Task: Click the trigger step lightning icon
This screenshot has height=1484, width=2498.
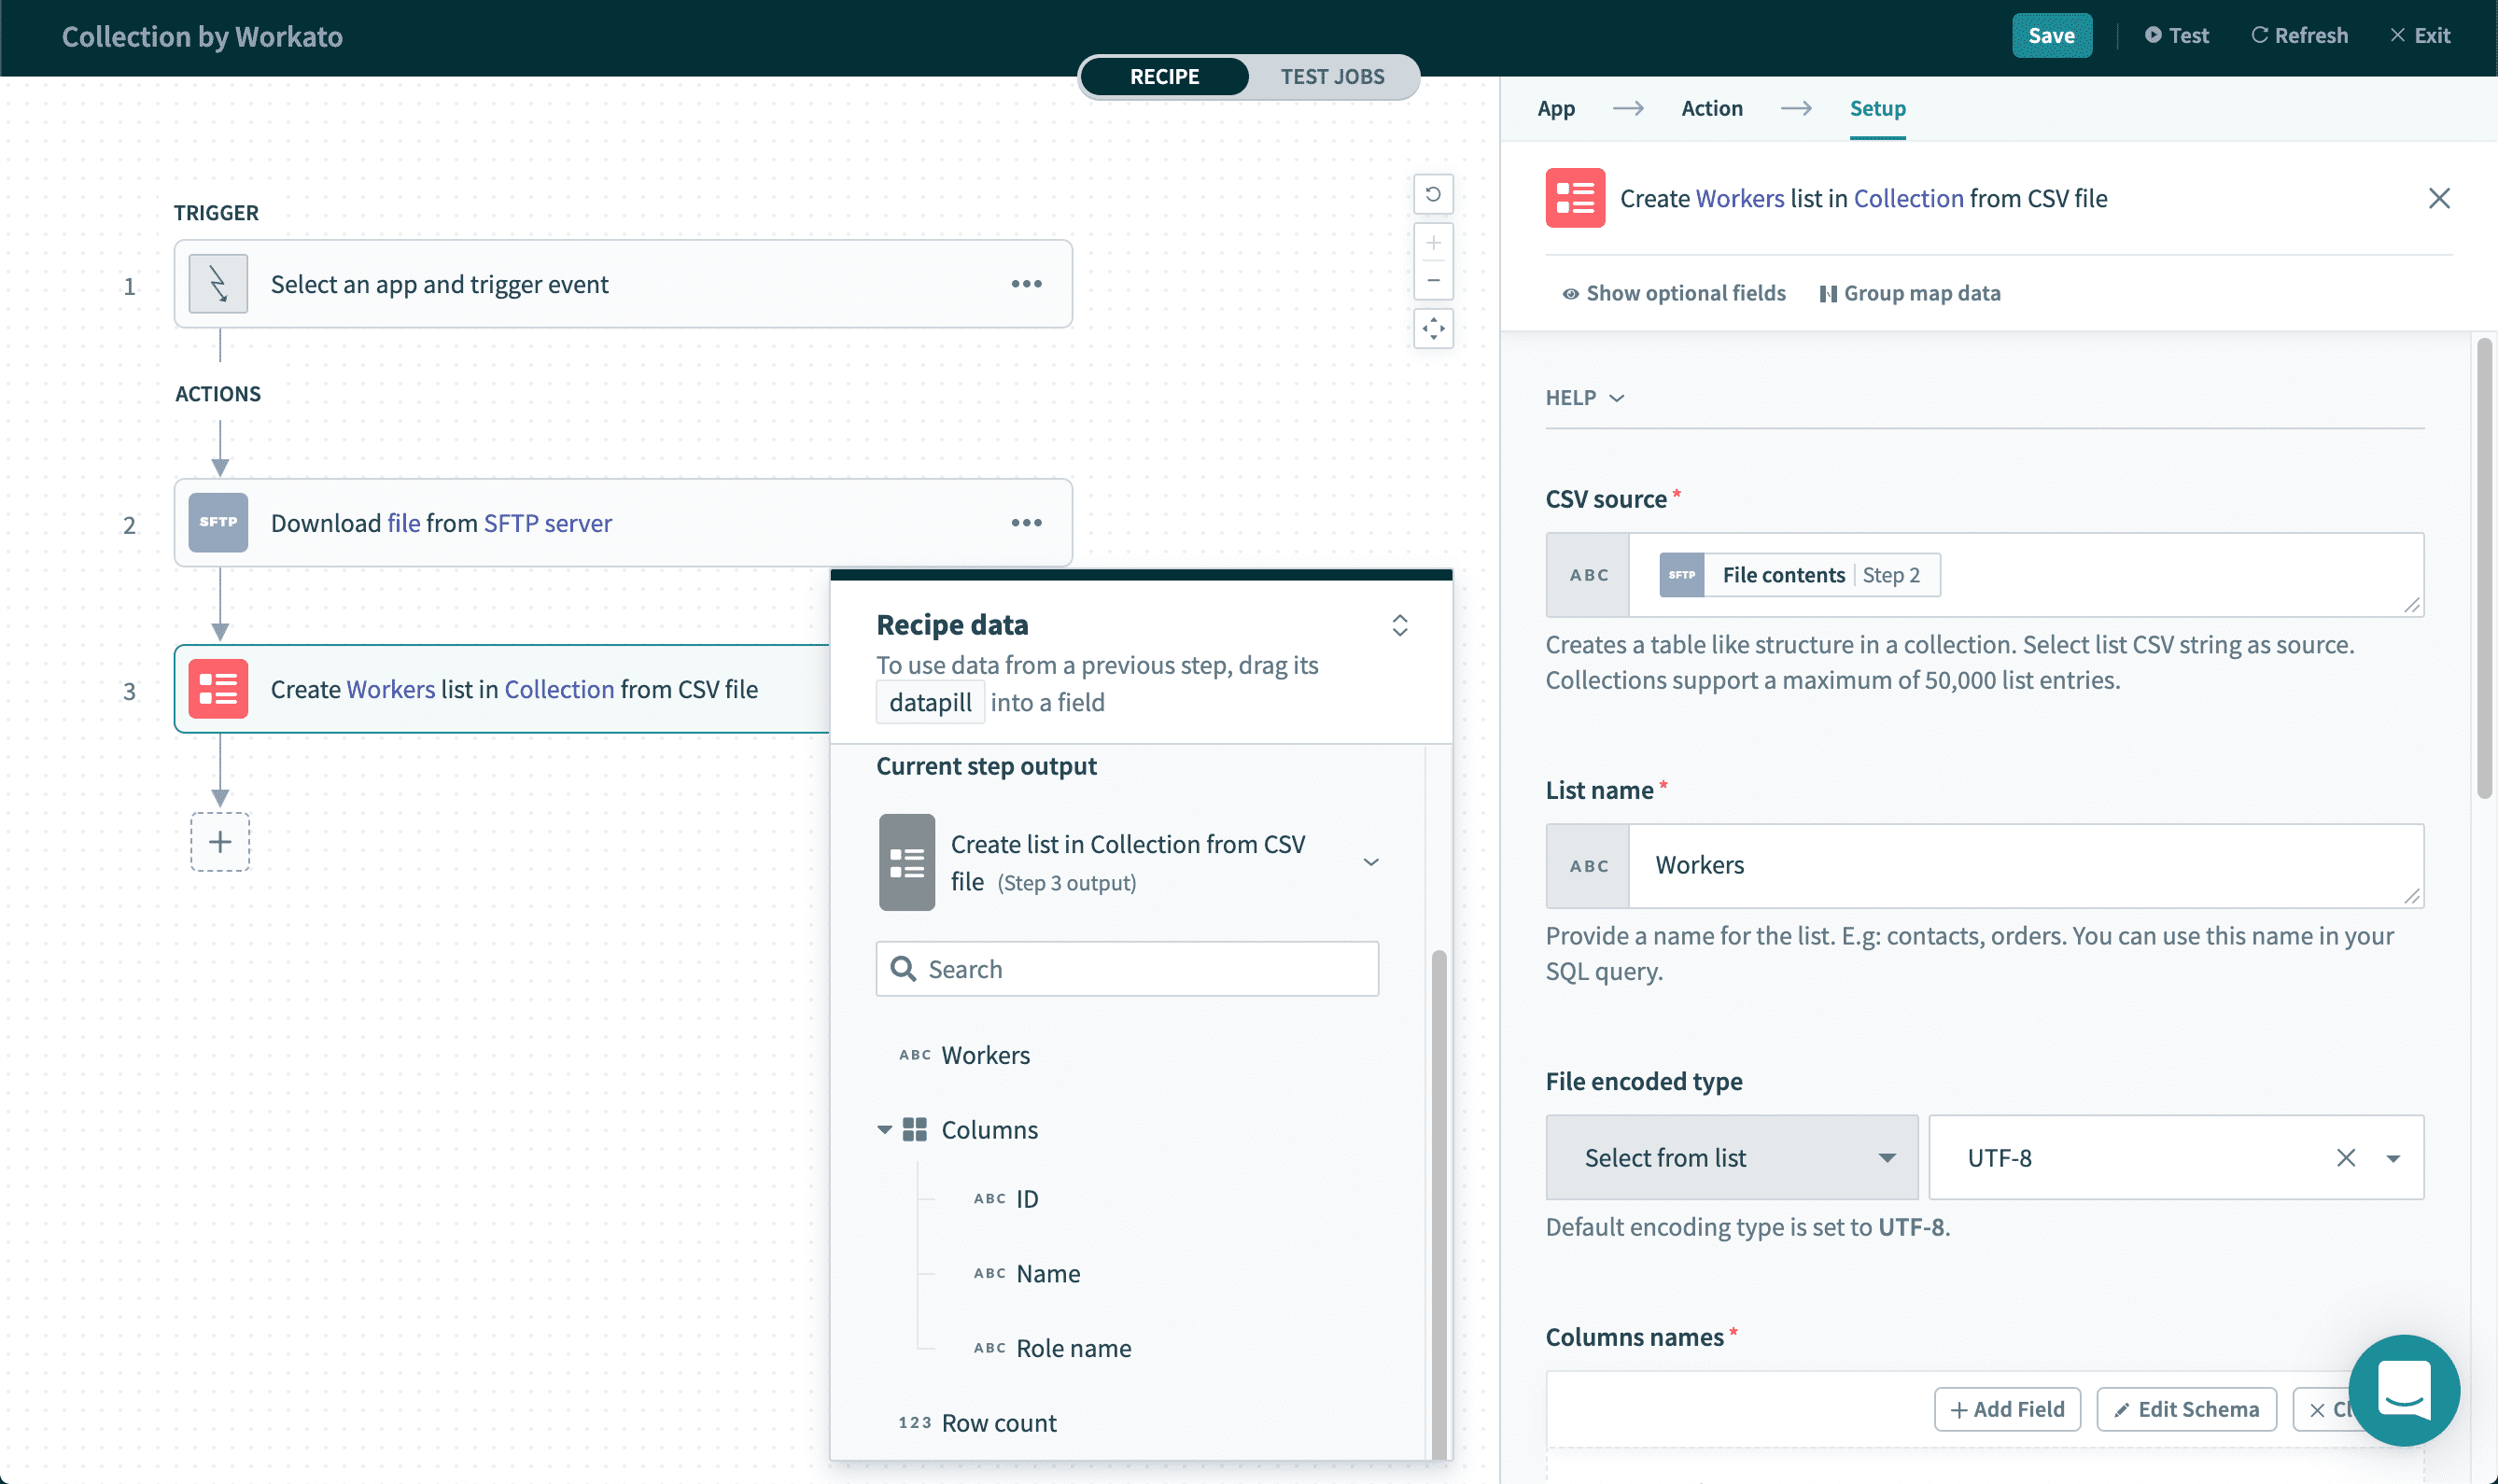Action: (218, 284)
